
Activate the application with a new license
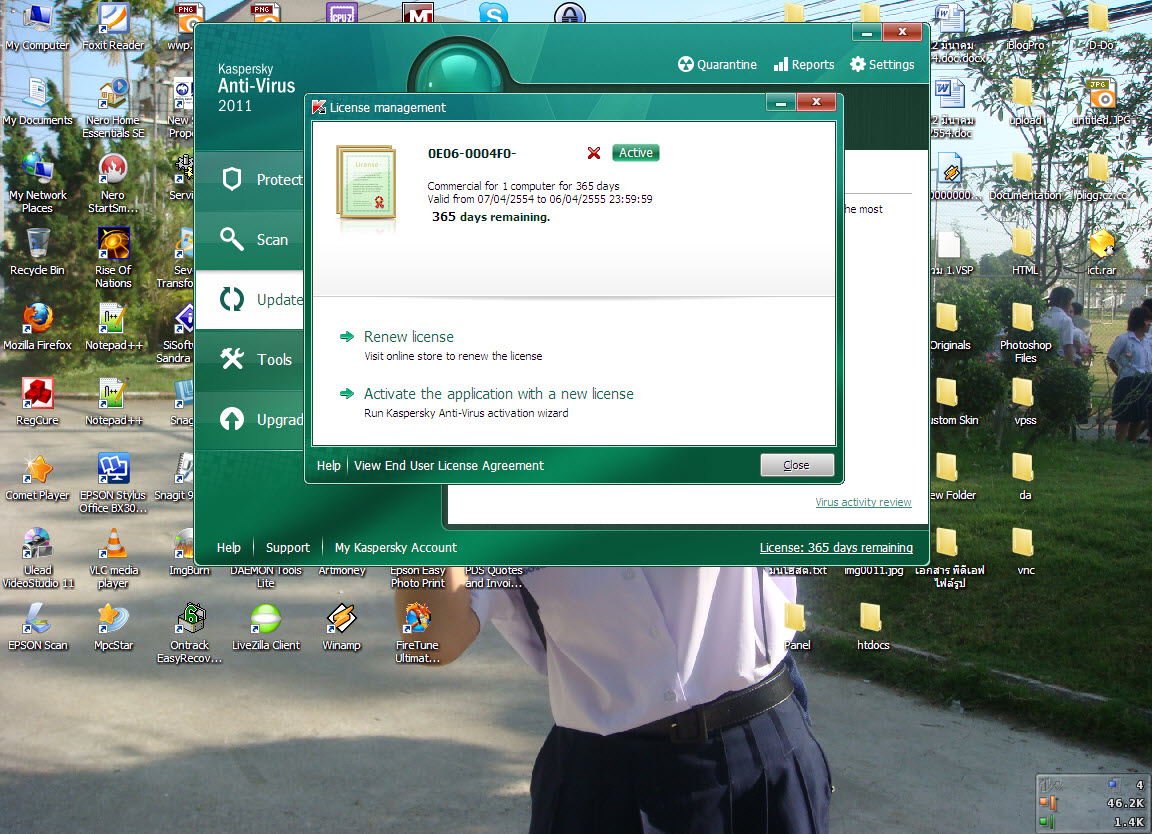point(498,394)
